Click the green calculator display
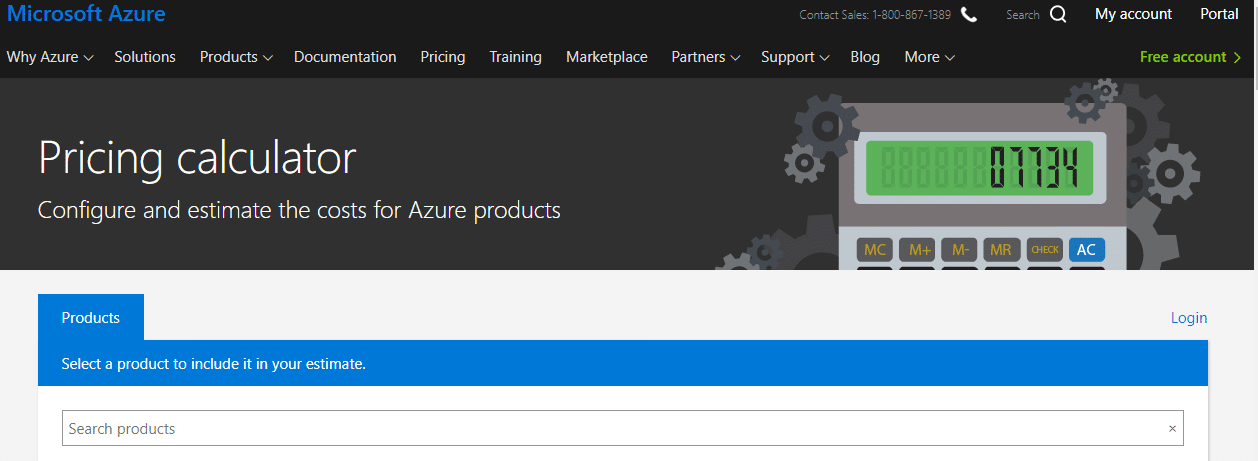The image size is (1258, 461). point(979,167)
